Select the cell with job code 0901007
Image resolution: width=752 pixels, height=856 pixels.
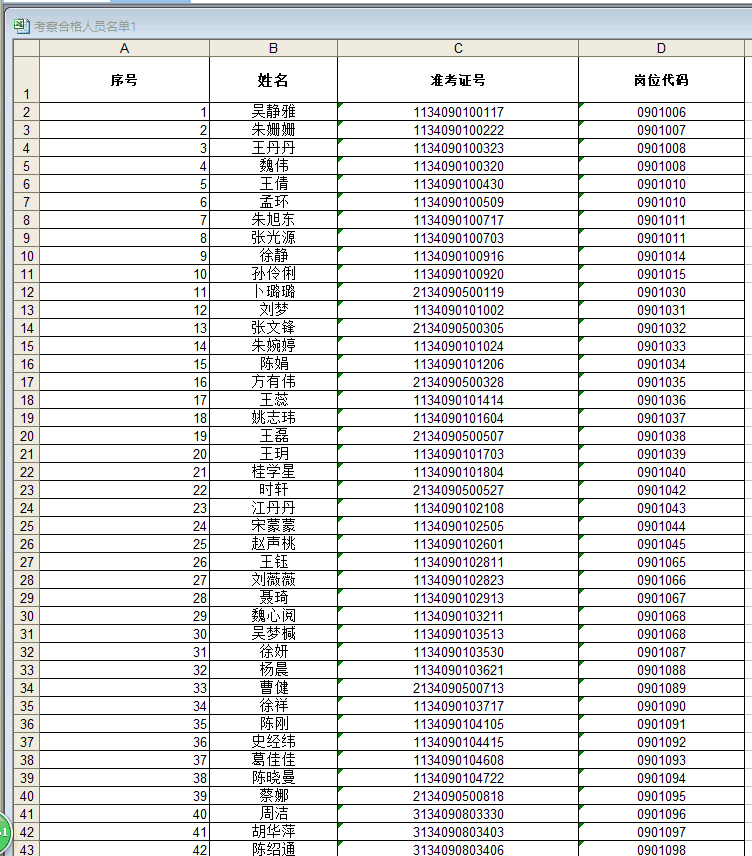[661, 130]
